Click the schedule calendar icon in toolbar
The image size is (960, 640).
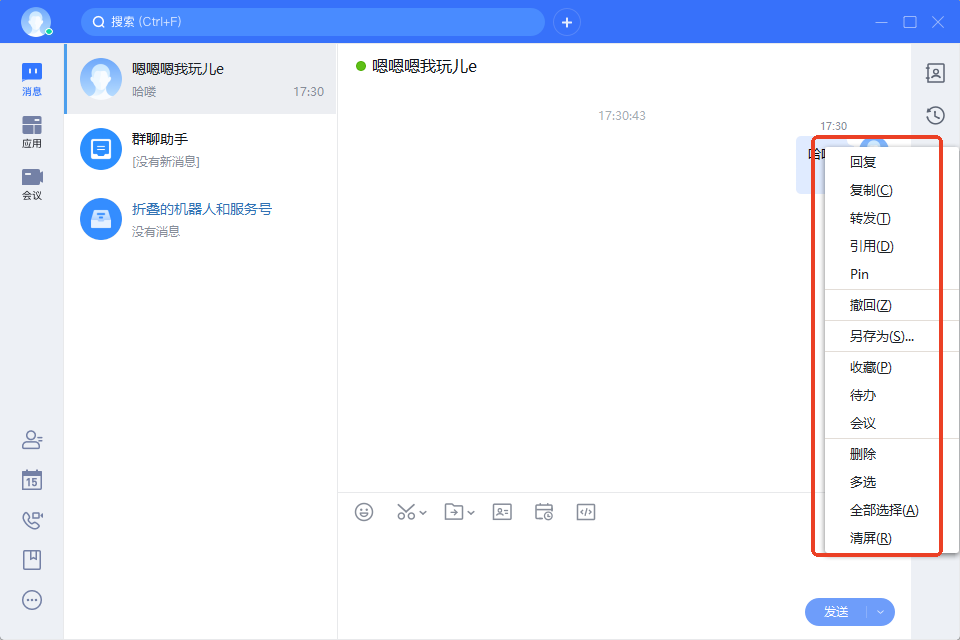[x=544, y=512]
